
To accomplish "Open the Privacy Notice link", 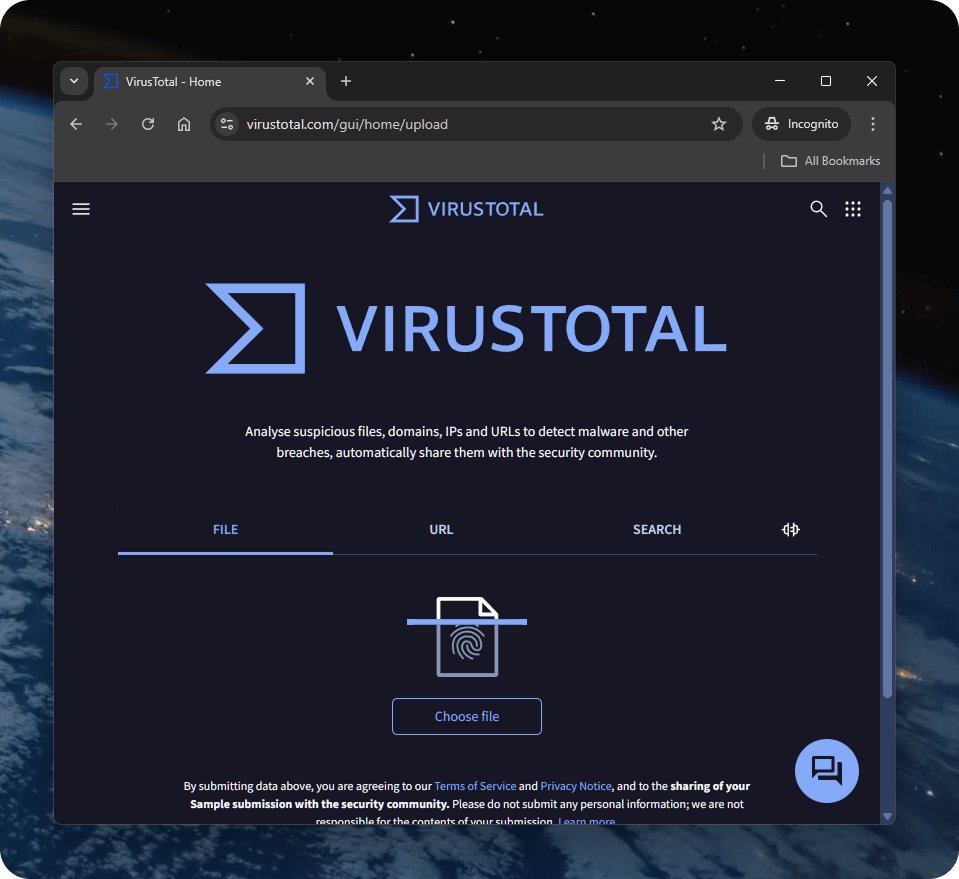I will [x=576, y=786].
